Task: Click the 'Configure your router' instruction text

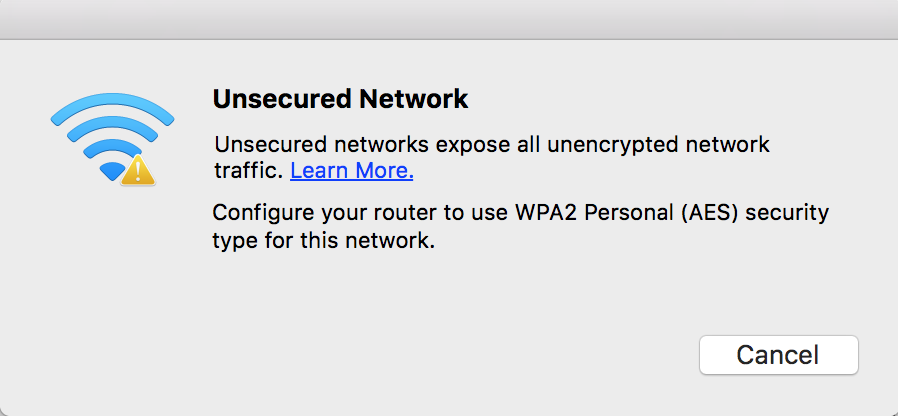Action: (521, 226)
